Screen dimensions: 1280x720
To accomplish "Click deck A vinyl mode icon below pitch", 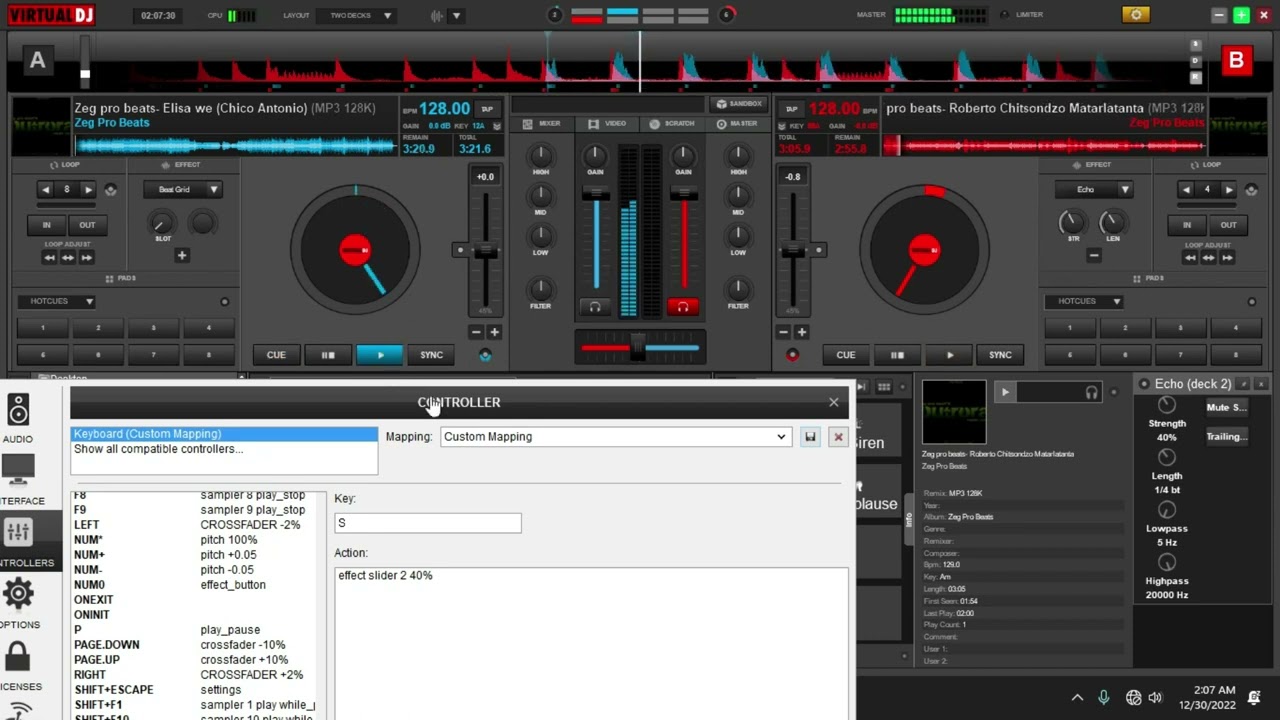I will pos(486,355).
